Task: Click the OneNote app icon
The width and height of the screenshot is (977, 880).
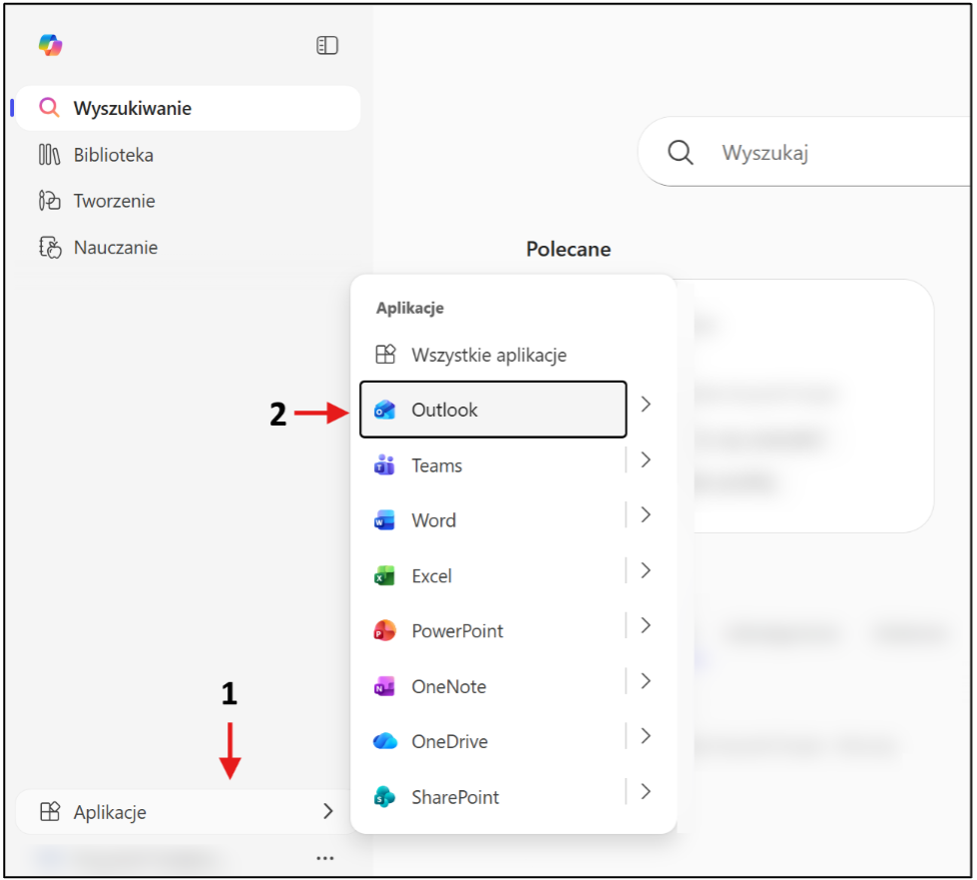Action: (384, 687)
